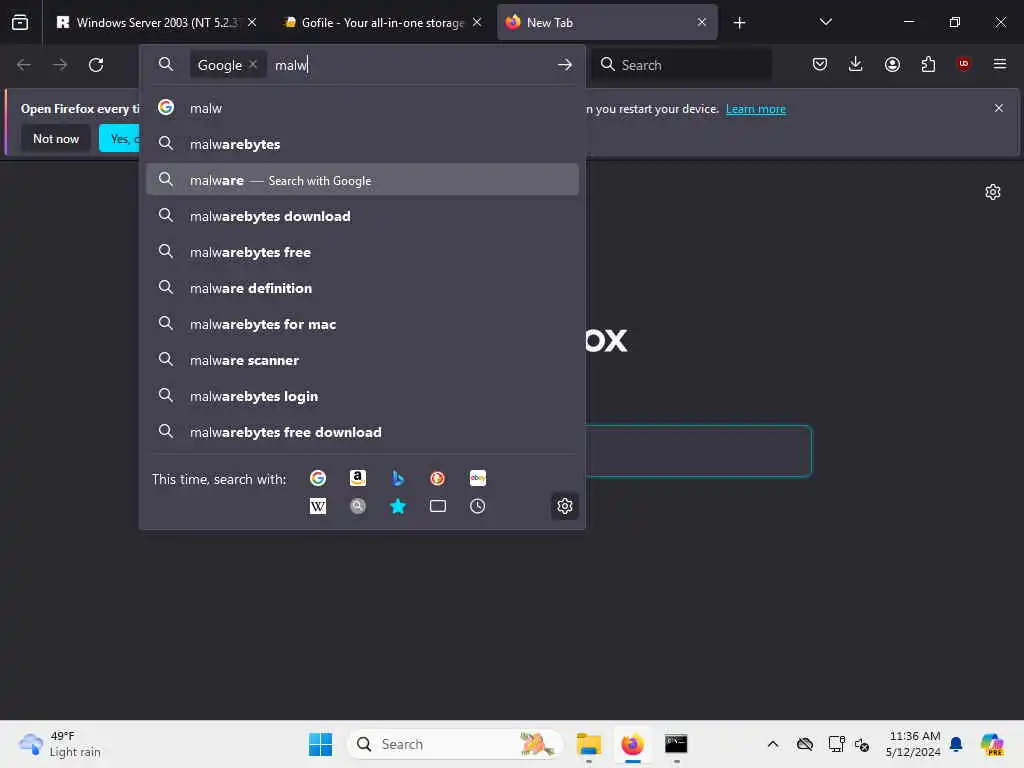This screenshot has width=1024, height=768.
Task: Open the uBlock Origin extension icon
Action: coord(963,63)
